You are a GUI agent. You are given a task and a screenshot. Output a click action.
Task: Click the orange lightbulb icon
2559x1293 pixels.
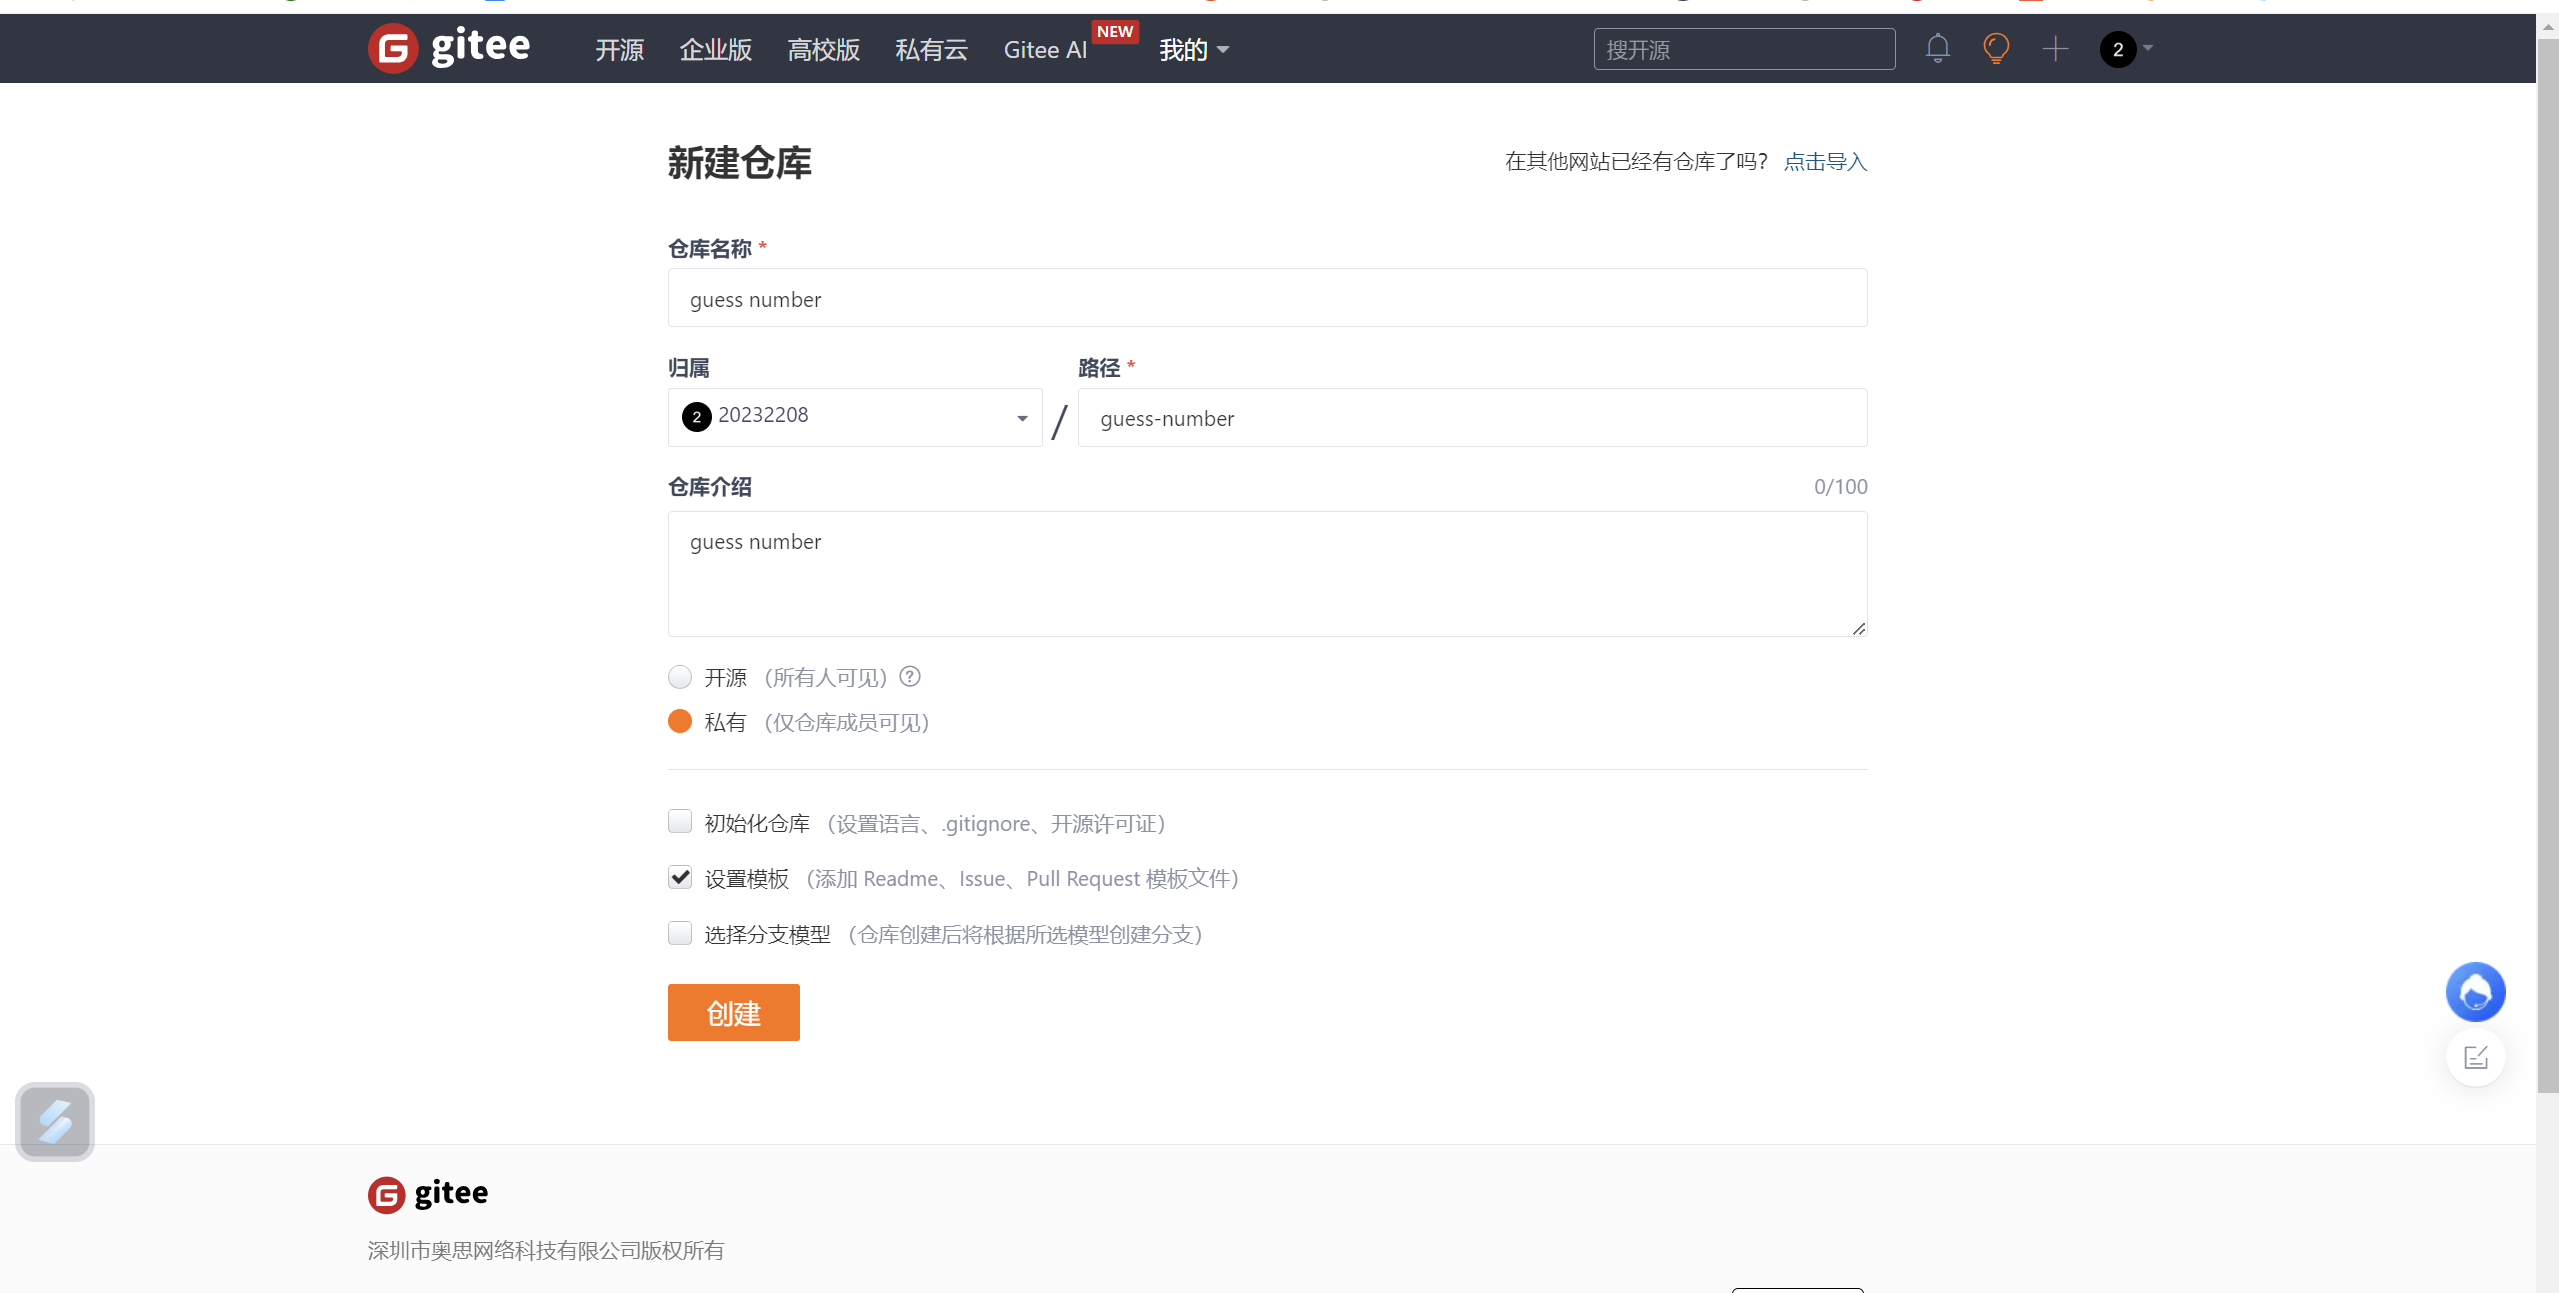pyautogui.click(x=1996, y=48)
